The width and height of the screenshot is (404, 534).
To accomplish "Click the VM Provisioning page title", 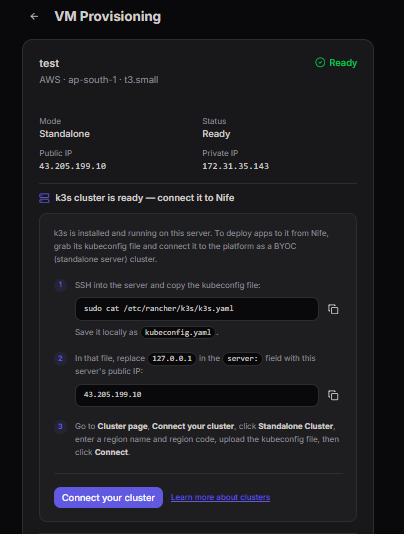I will [108, 16].
